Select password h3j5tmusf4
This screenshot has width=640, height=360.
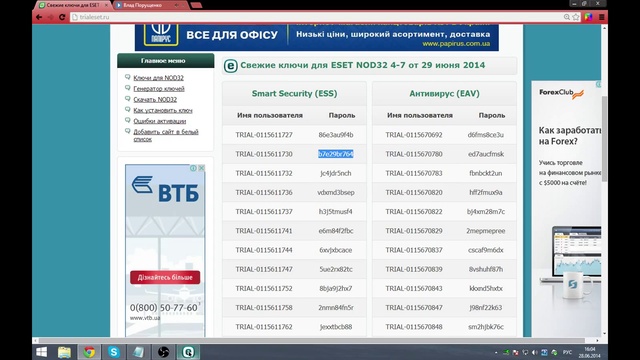coord(336,211)
